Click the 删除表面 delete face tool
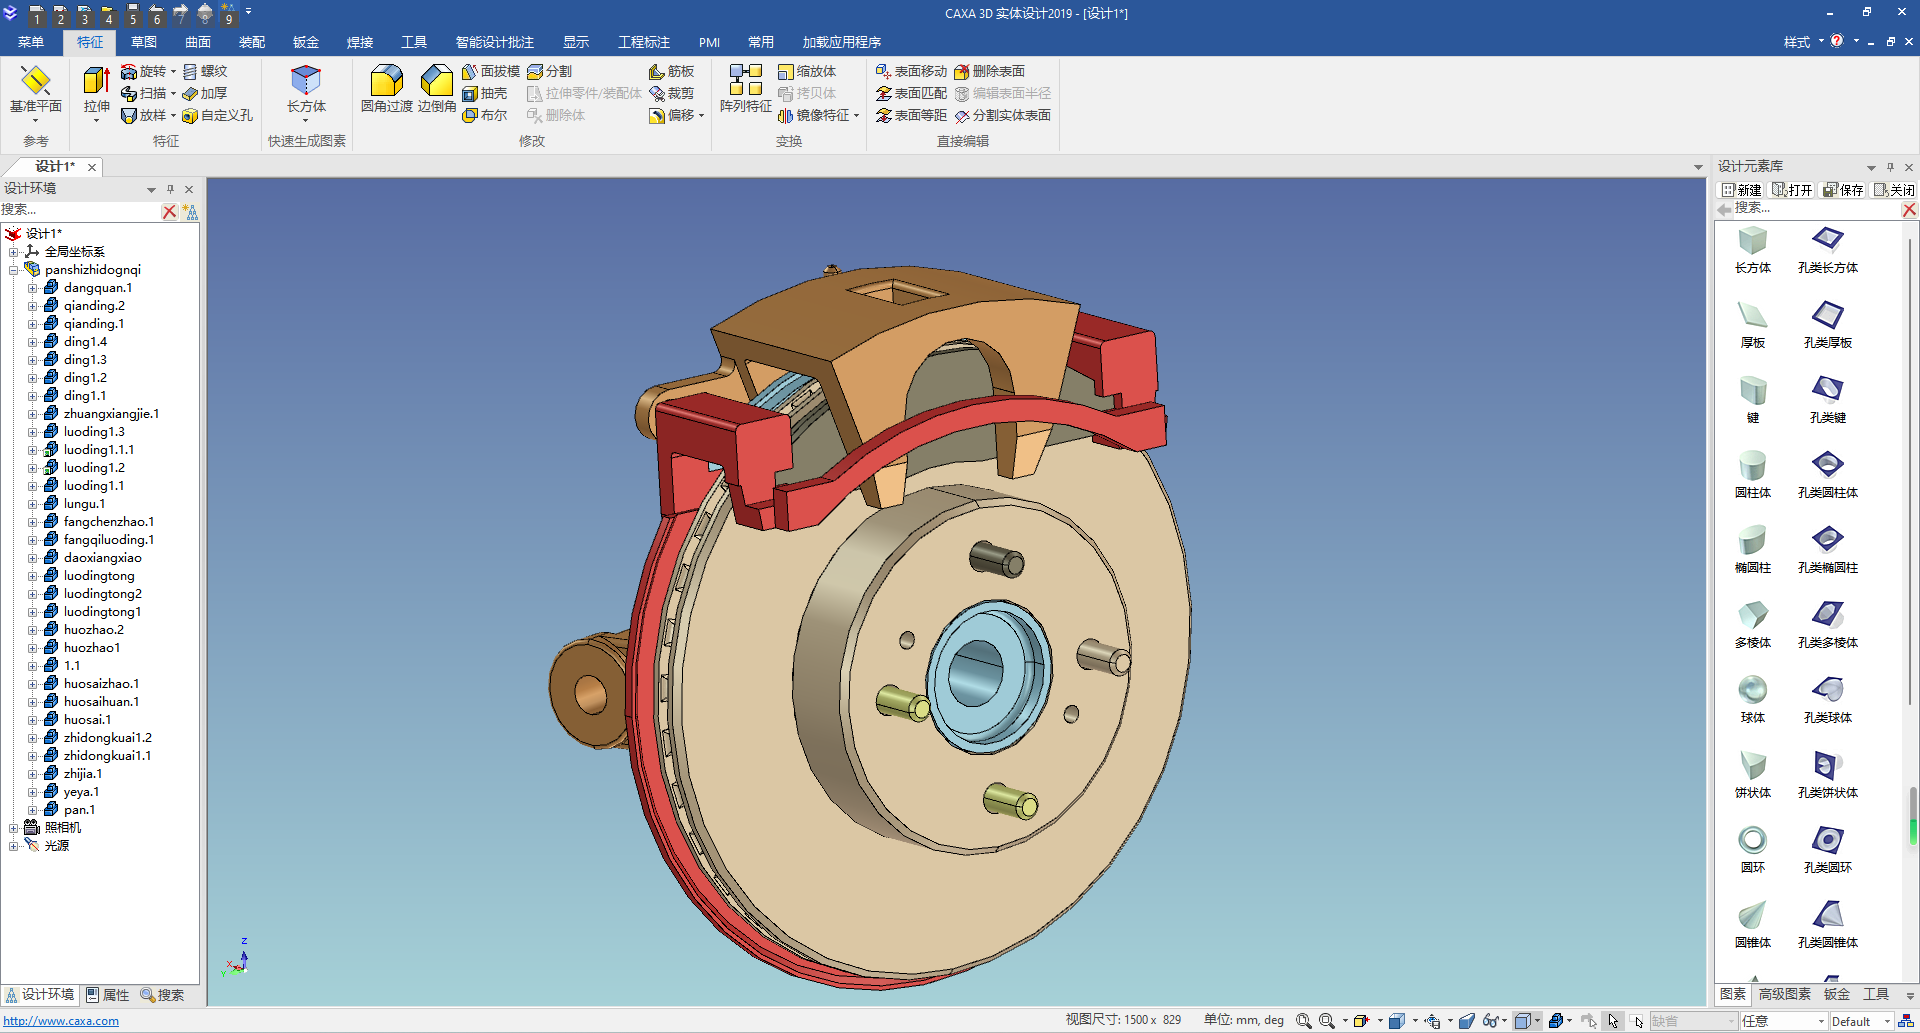This screenshot has width=1920, height=1033. coord(989,71)
